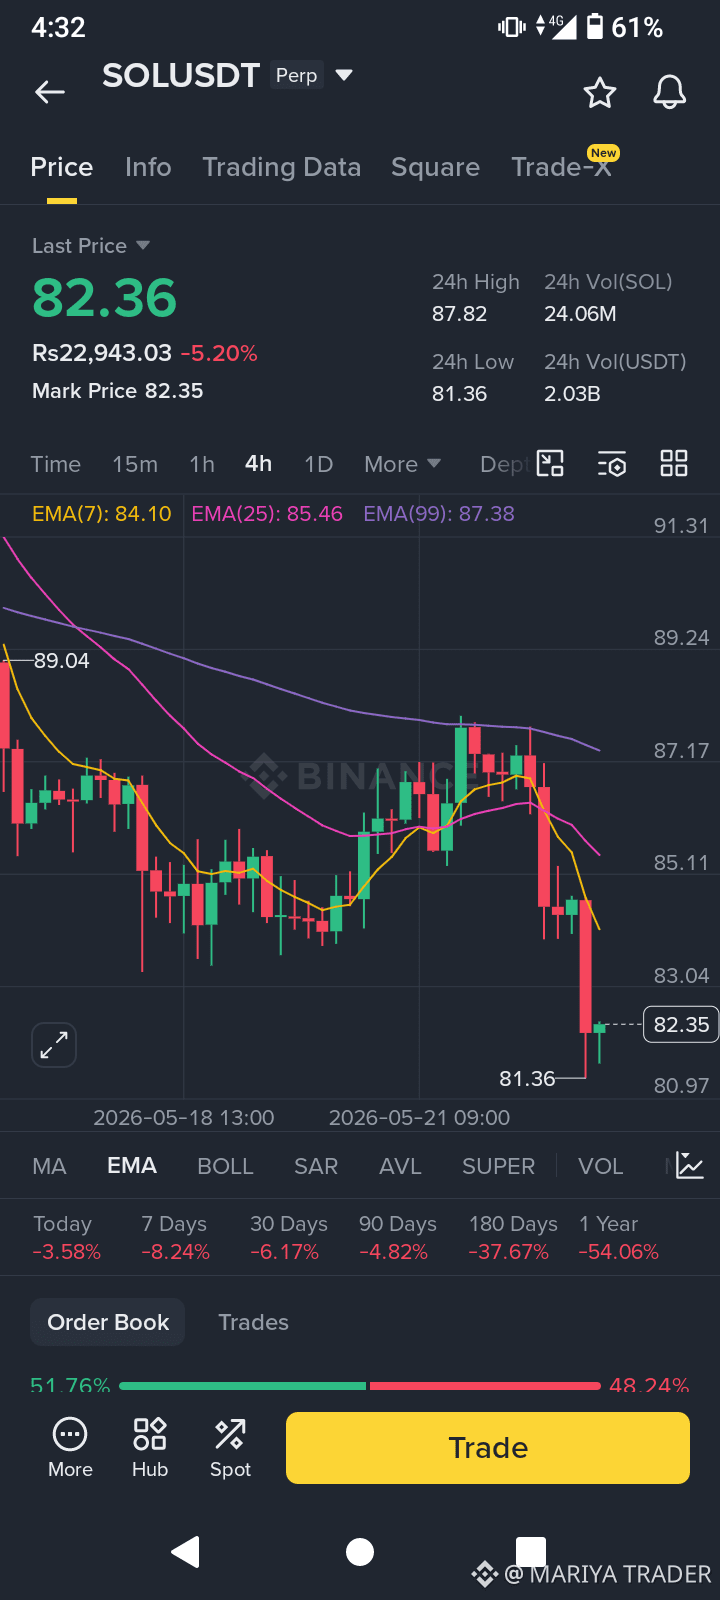
Task: Expand the More timeframes dropdown
Action: (x=402, y=464)
